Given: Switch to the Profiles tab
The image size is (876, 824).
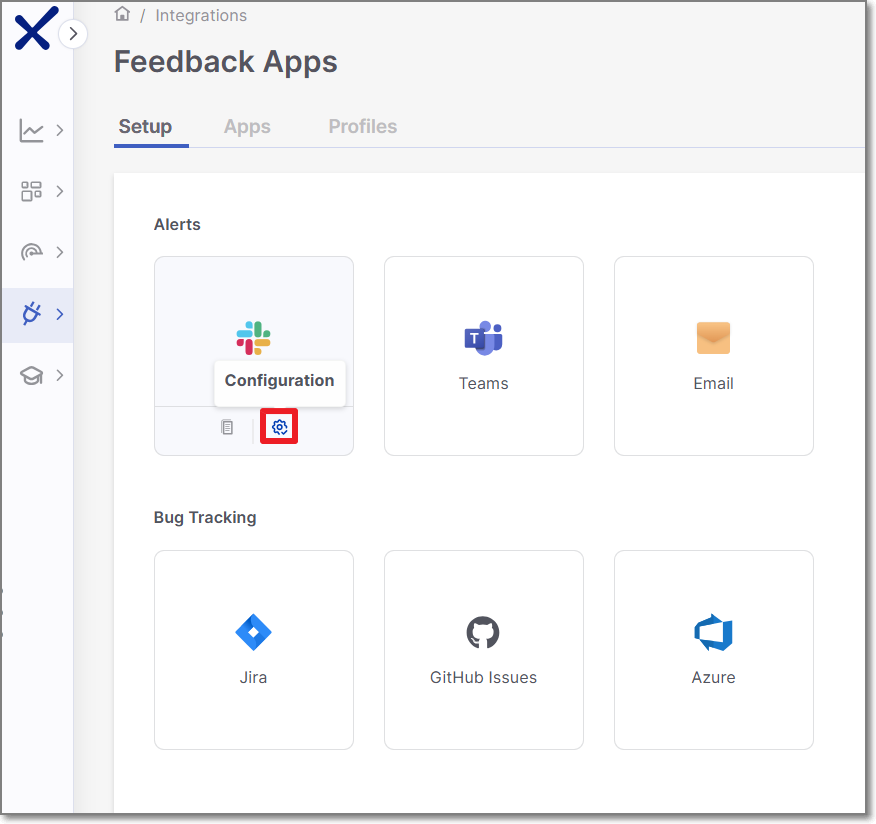Looking at the screenshot, I should (362, 127).
